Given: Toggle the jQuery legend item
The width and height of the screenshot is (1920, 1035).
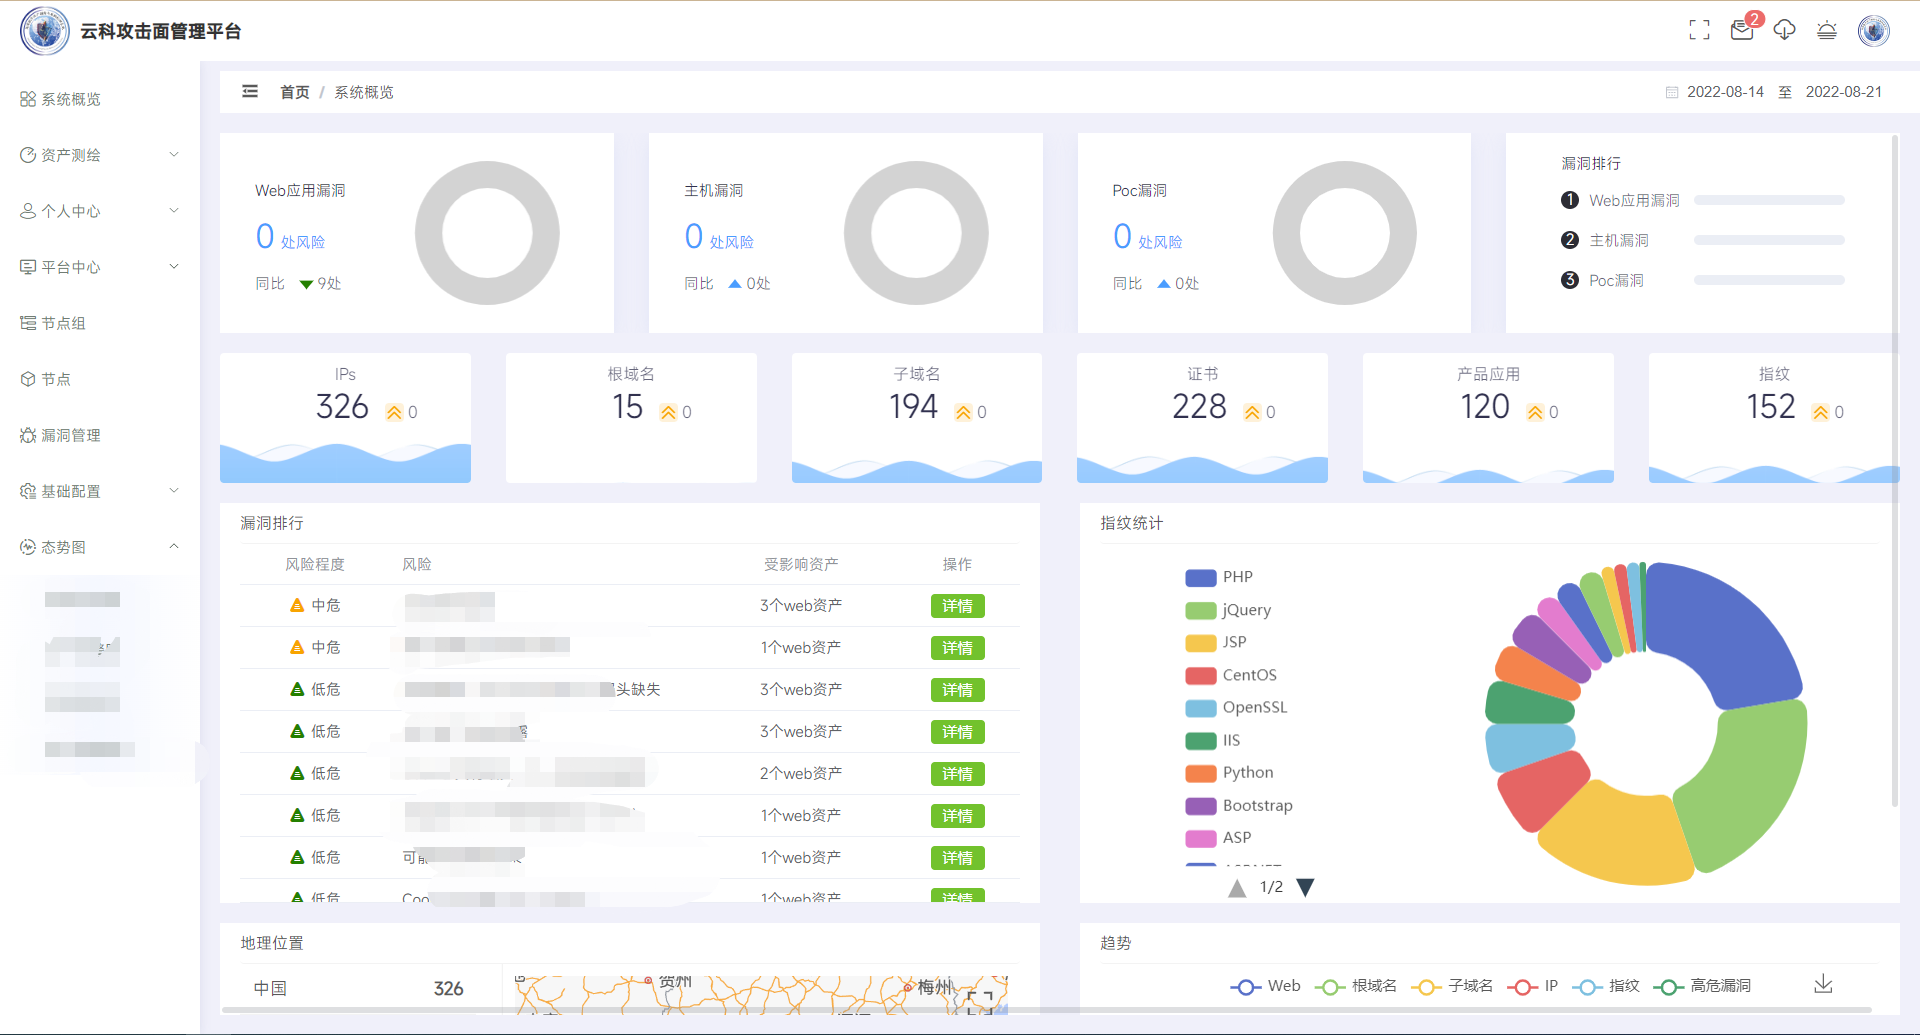Looking at the screenshot, I should click(1228, 610).
